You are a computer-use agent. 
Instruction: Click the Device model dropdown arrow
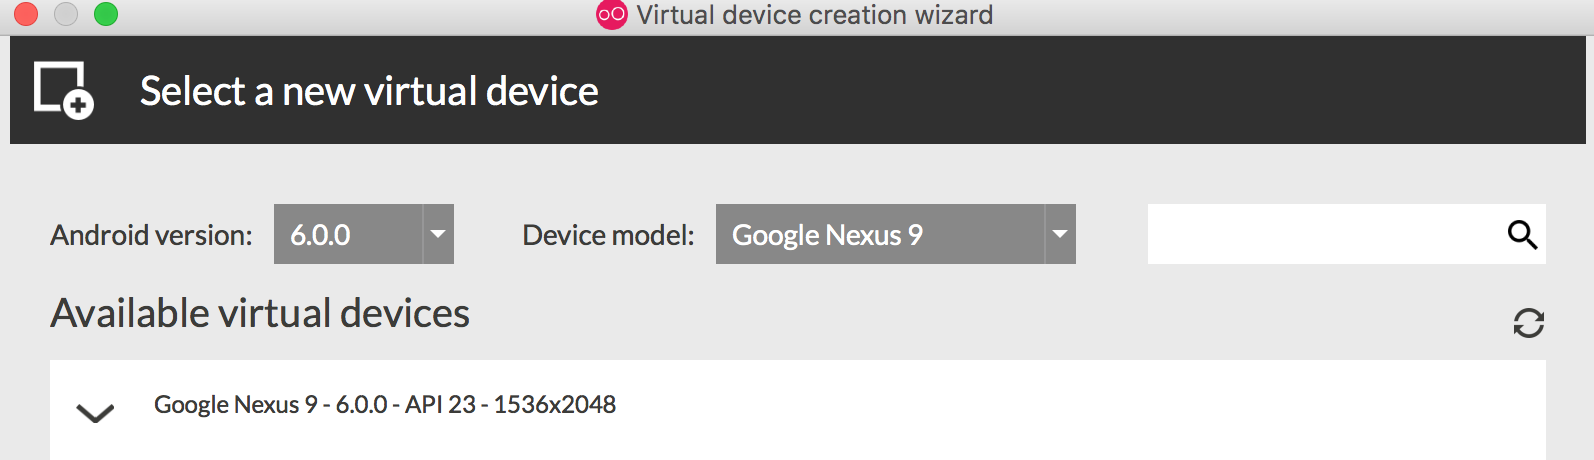click(1060, 234)
